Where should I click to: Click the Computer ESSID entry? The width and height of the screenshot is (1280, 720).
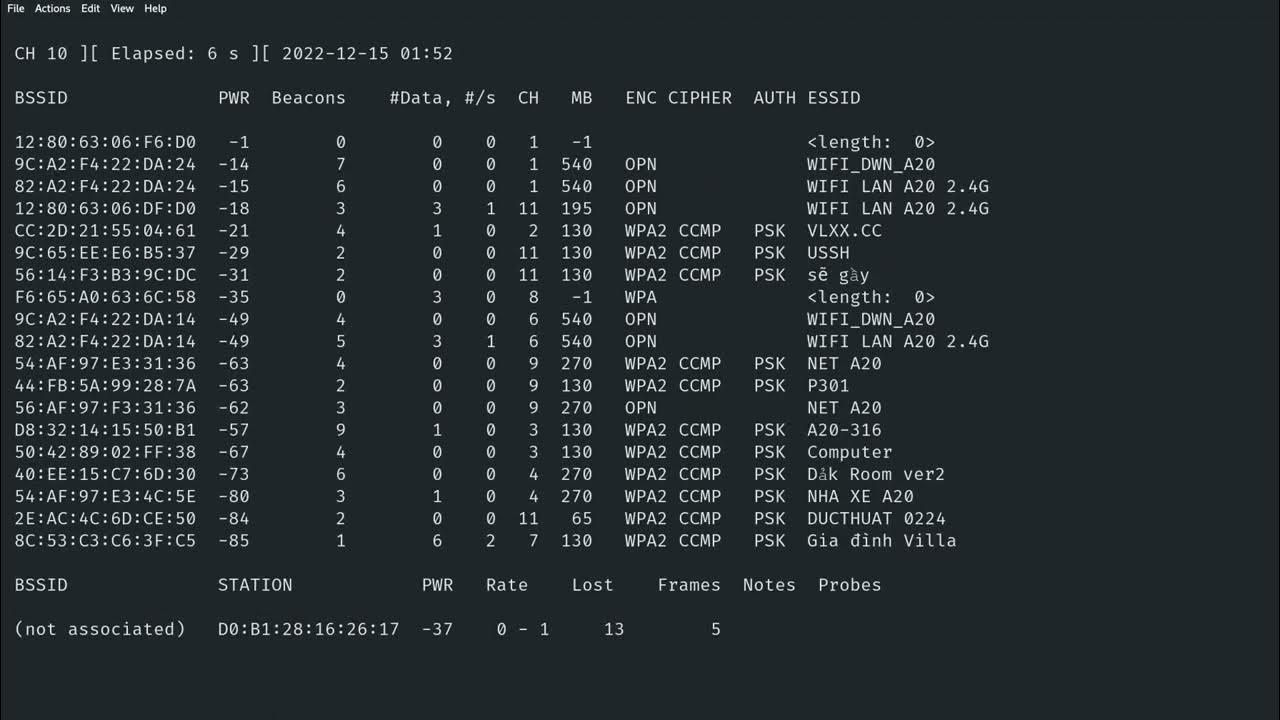tap(849, 452)
